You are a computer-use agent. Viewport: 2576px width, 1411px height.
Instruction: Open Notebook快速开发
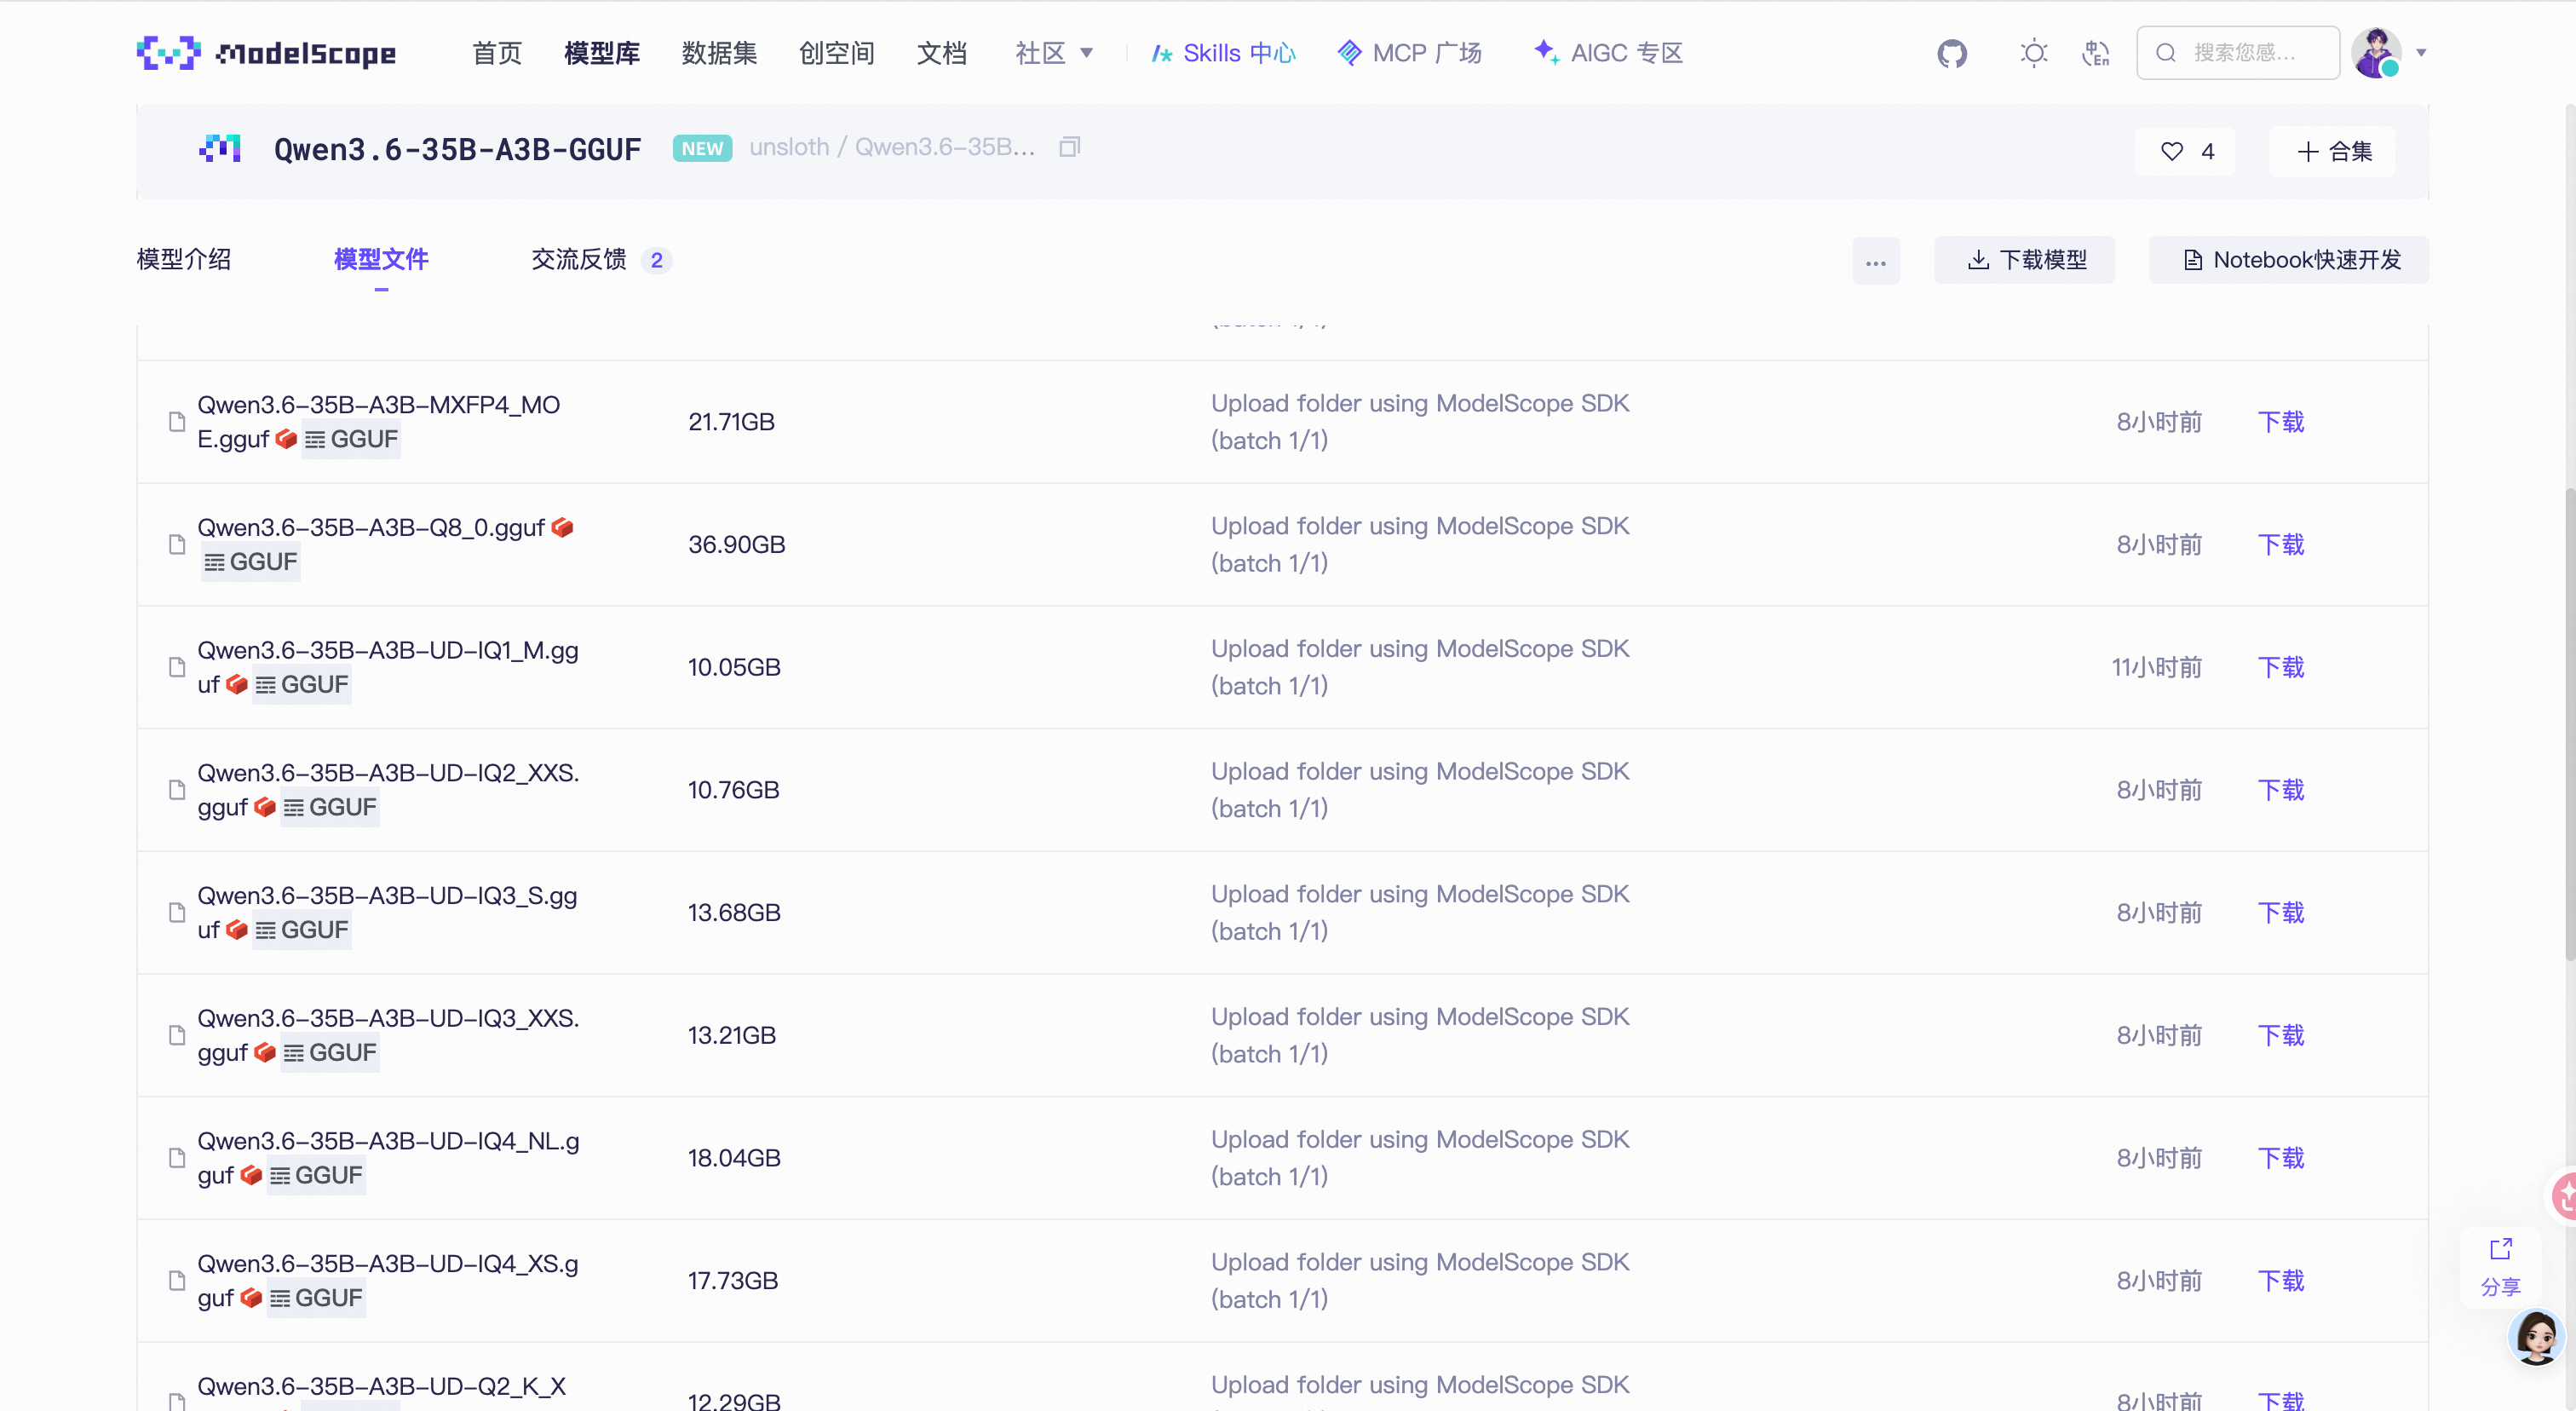[x=2289, y=260]
